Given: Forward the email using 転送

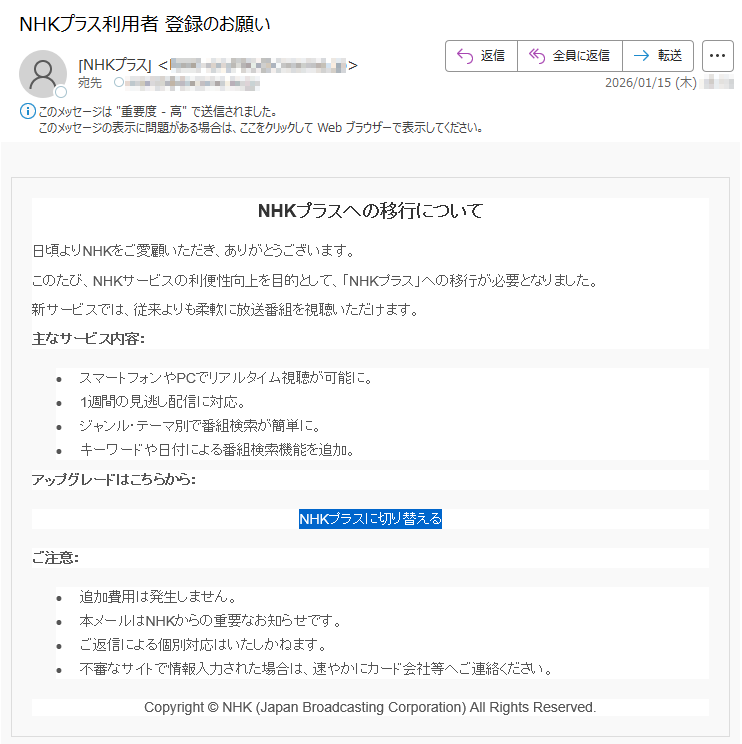Looking at the screenshot, I should pyautogui.click(x=657, y=56).
